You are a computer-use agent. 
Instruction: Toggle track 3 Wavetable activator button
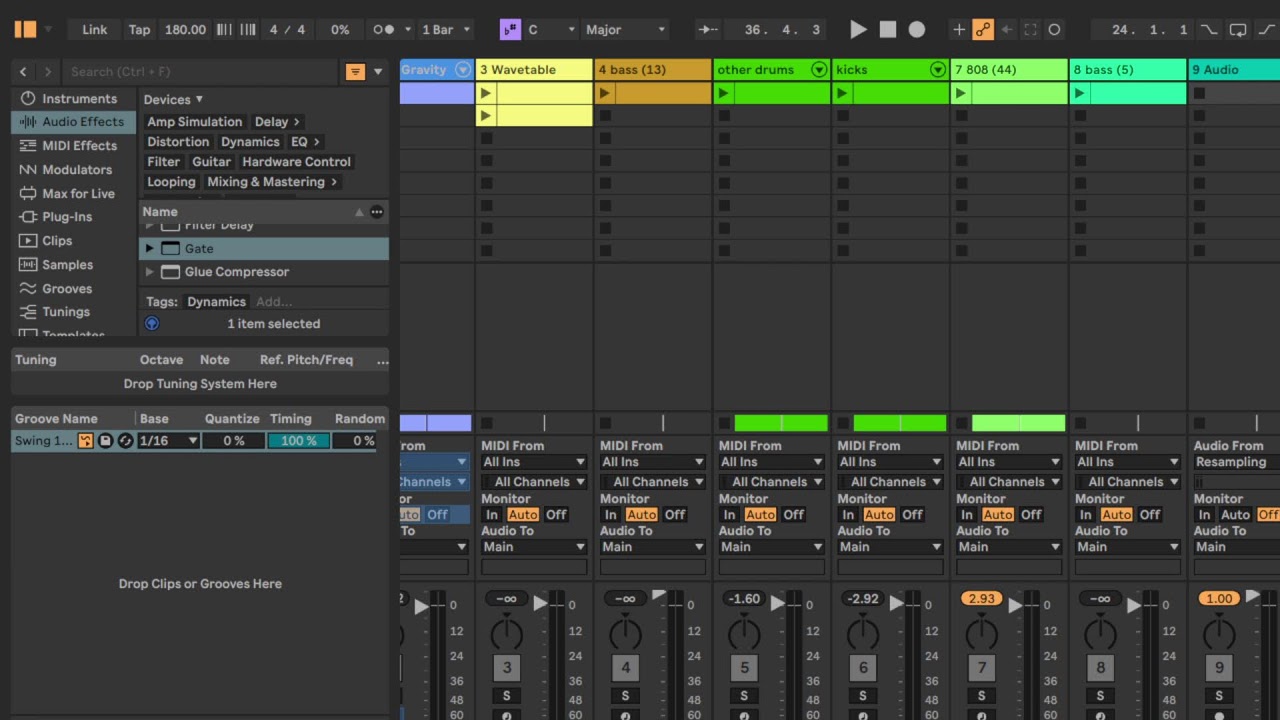[x=506, y=667]
